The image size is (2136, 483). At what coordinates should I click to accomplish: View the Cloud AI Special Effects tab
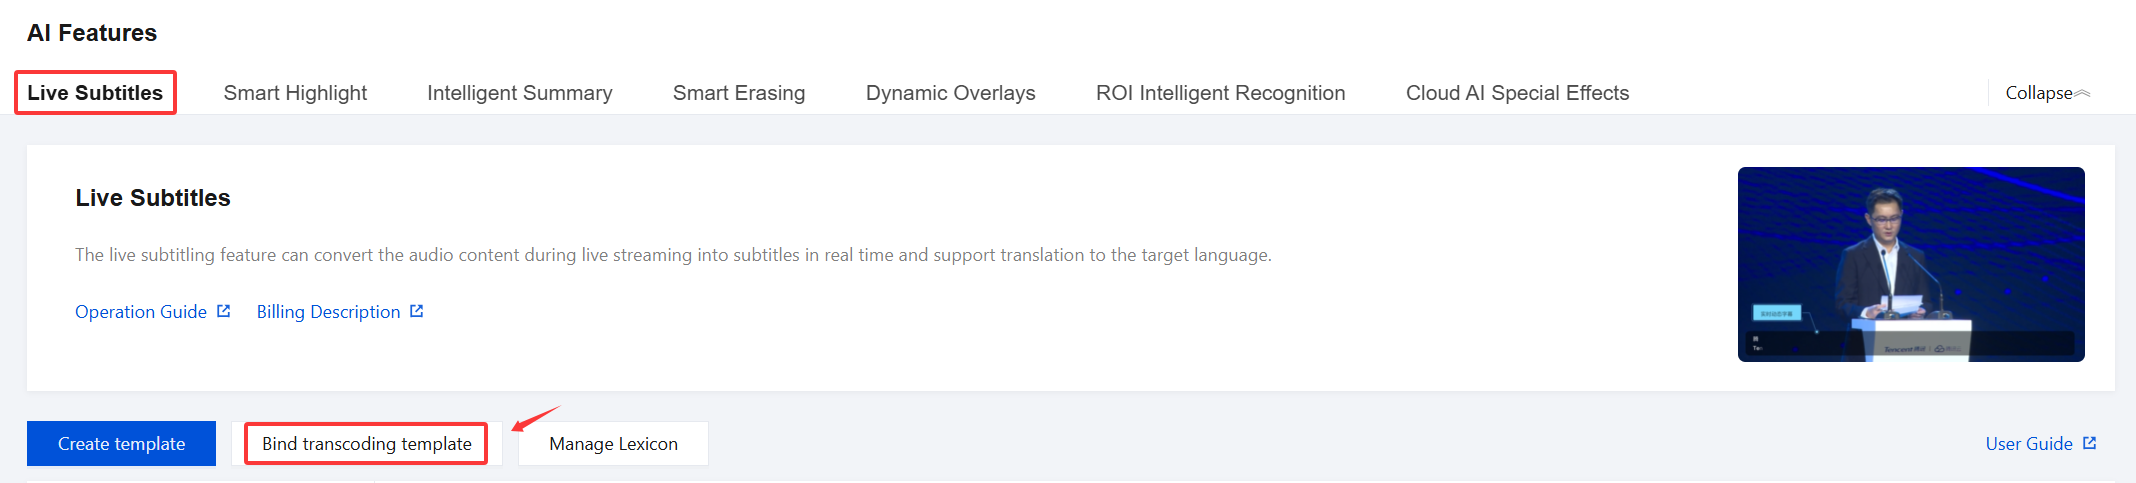(x=1517, y=93)
